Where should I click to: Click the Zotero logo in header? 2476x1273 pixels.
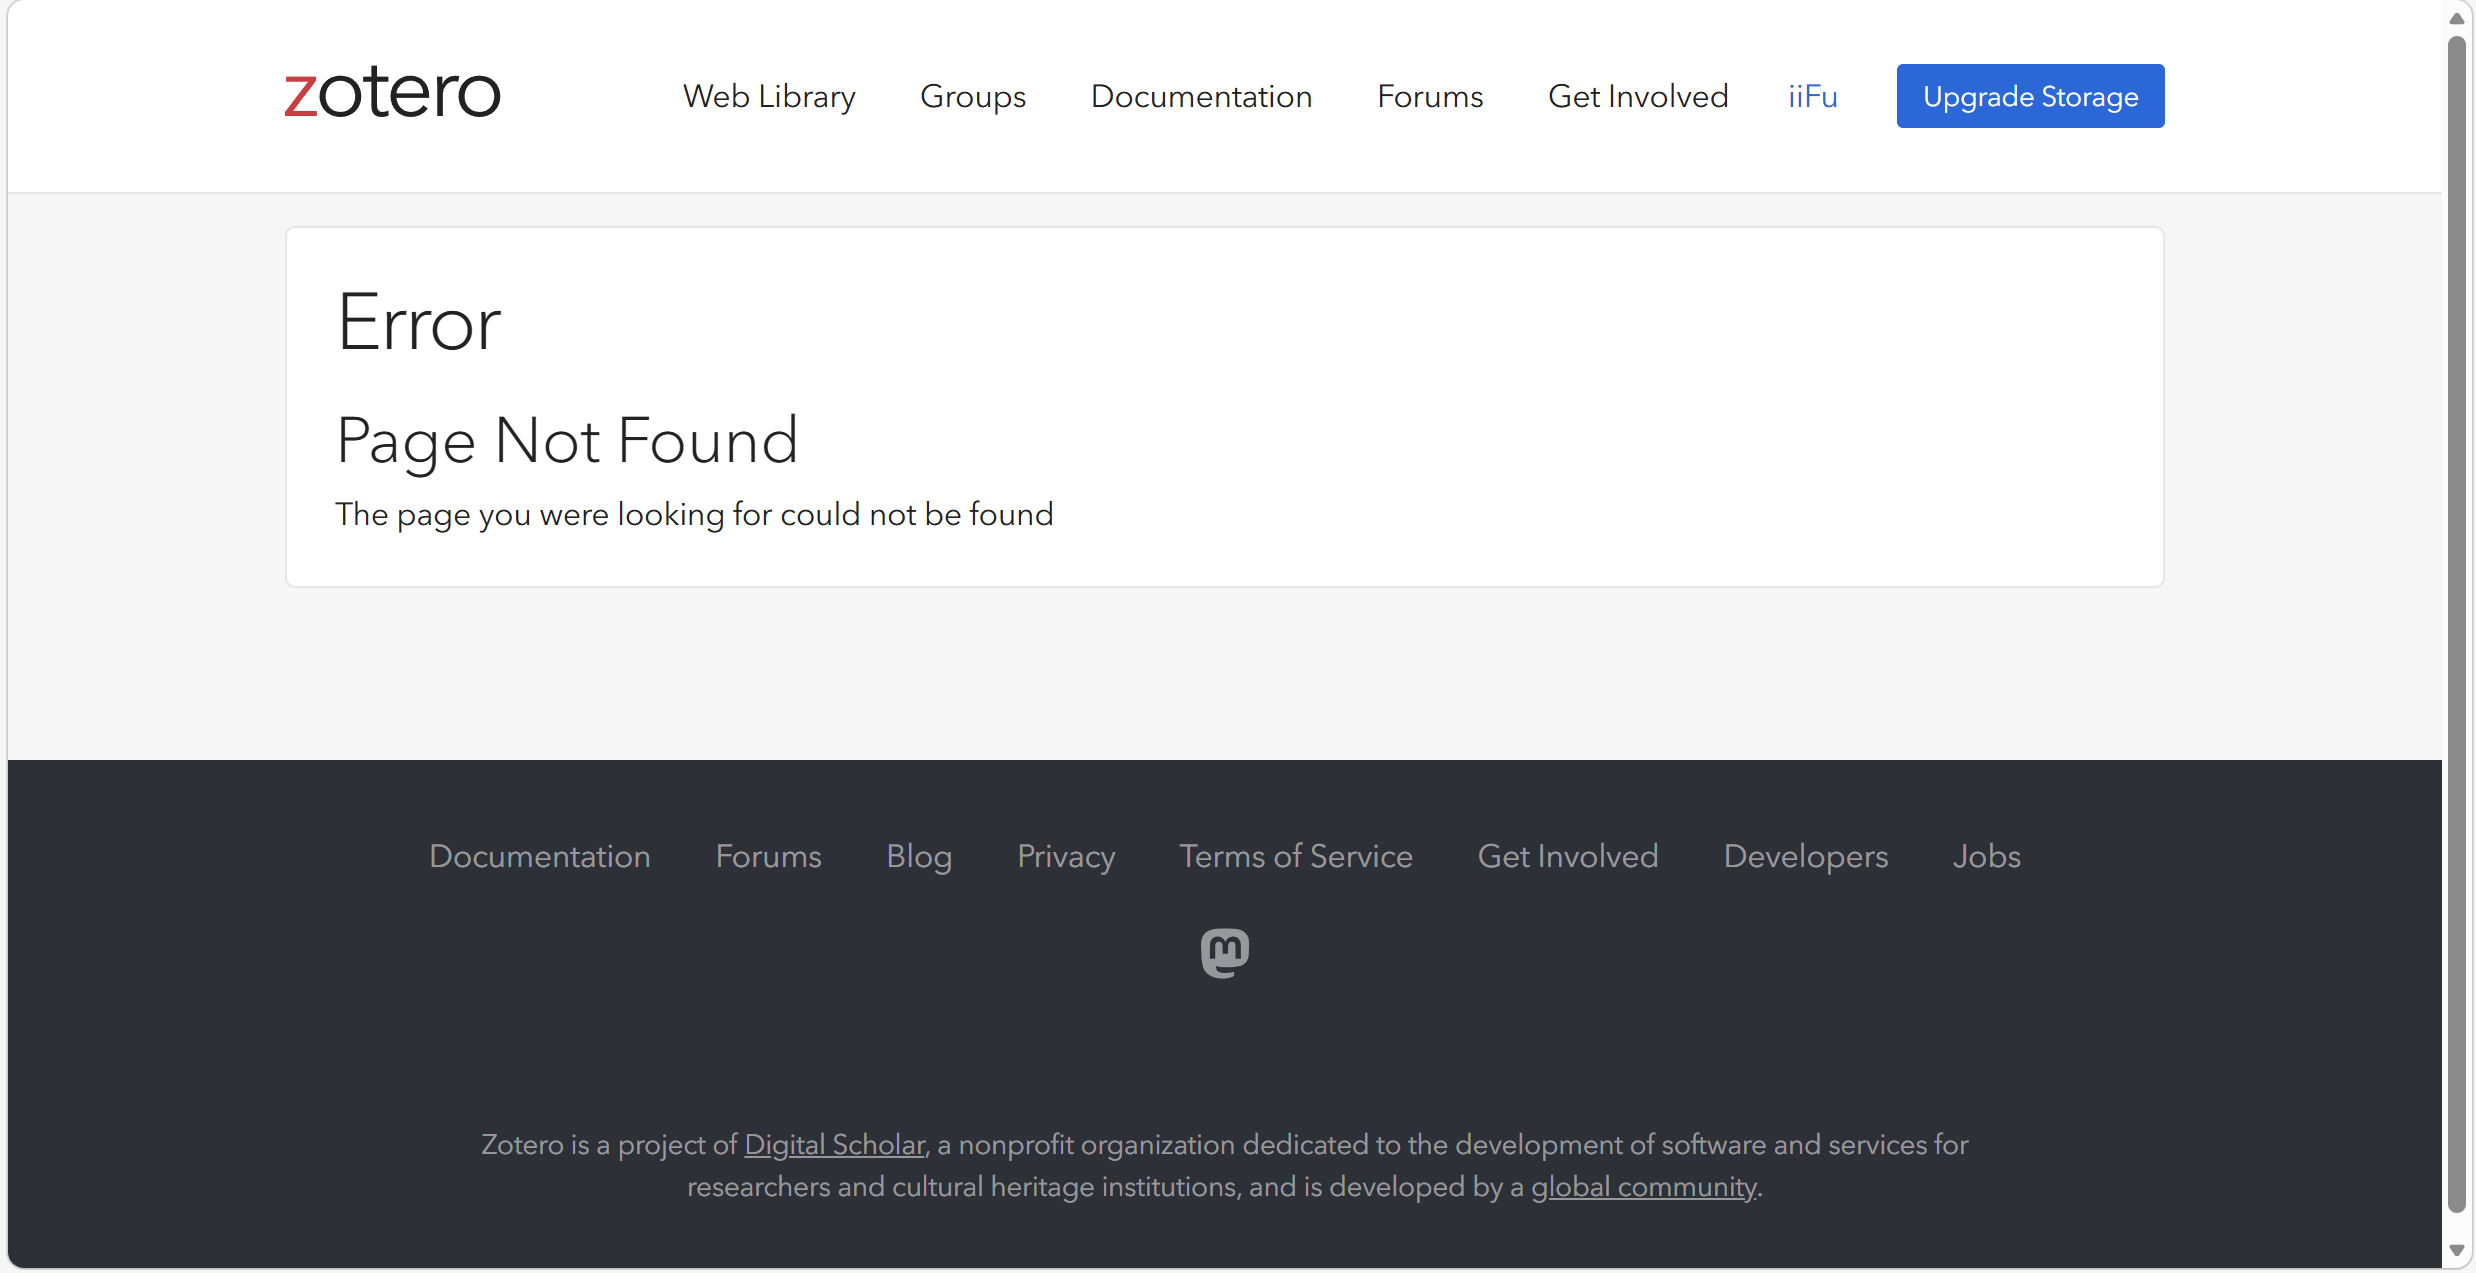(x=392, y=94)
